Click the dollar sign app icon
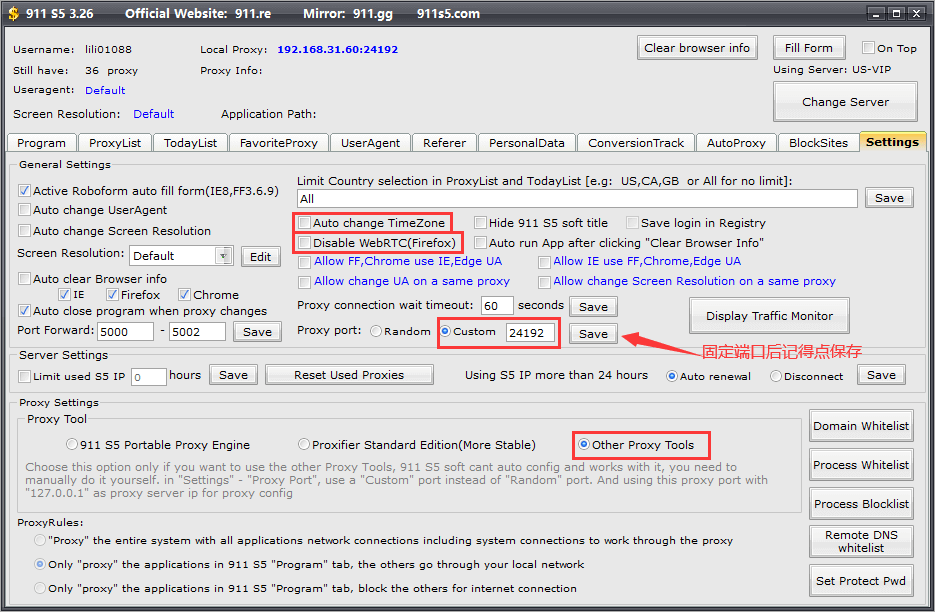 coord(12,13)
